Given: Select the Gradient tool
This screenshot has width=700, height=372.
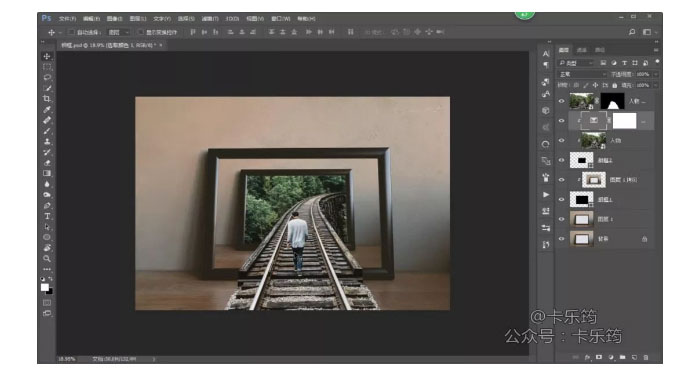Looking at the screenshot, I should coord(47,173).
